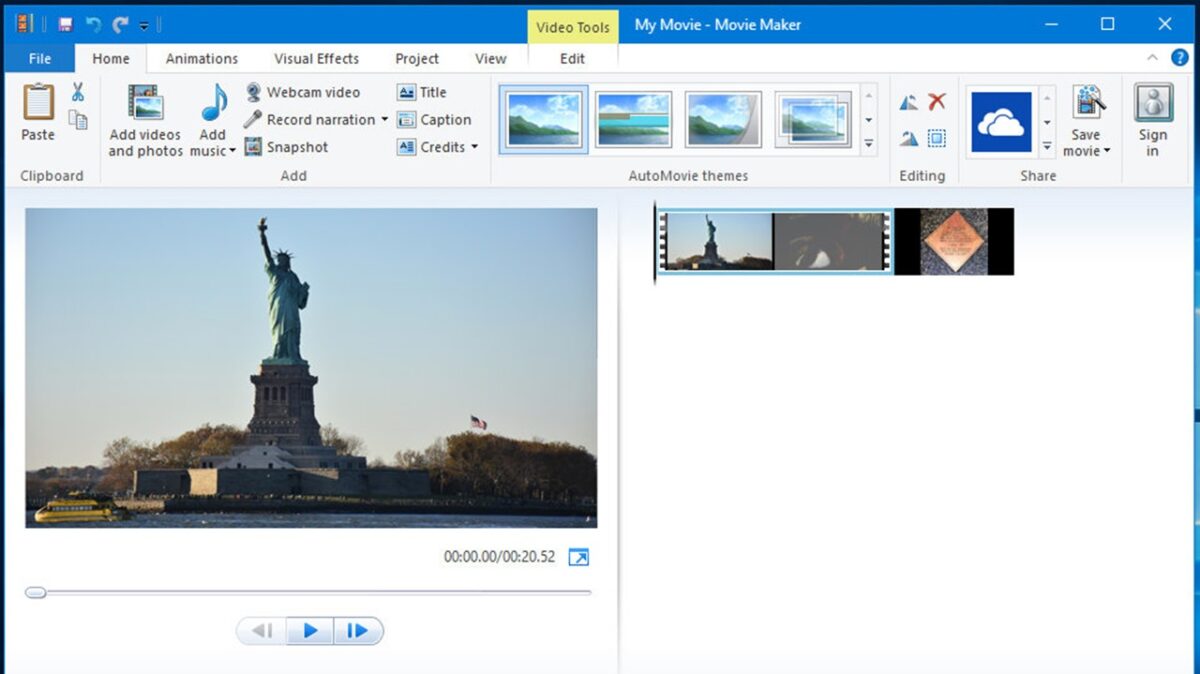
Task: Add a Caption to the clip
Action: 434,119
